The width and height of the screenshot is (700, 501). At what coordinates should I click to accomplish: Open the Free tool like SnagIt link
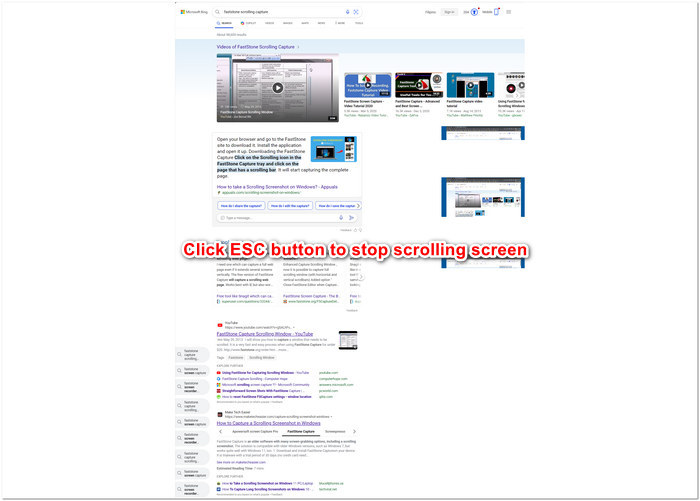coord(245,296)
